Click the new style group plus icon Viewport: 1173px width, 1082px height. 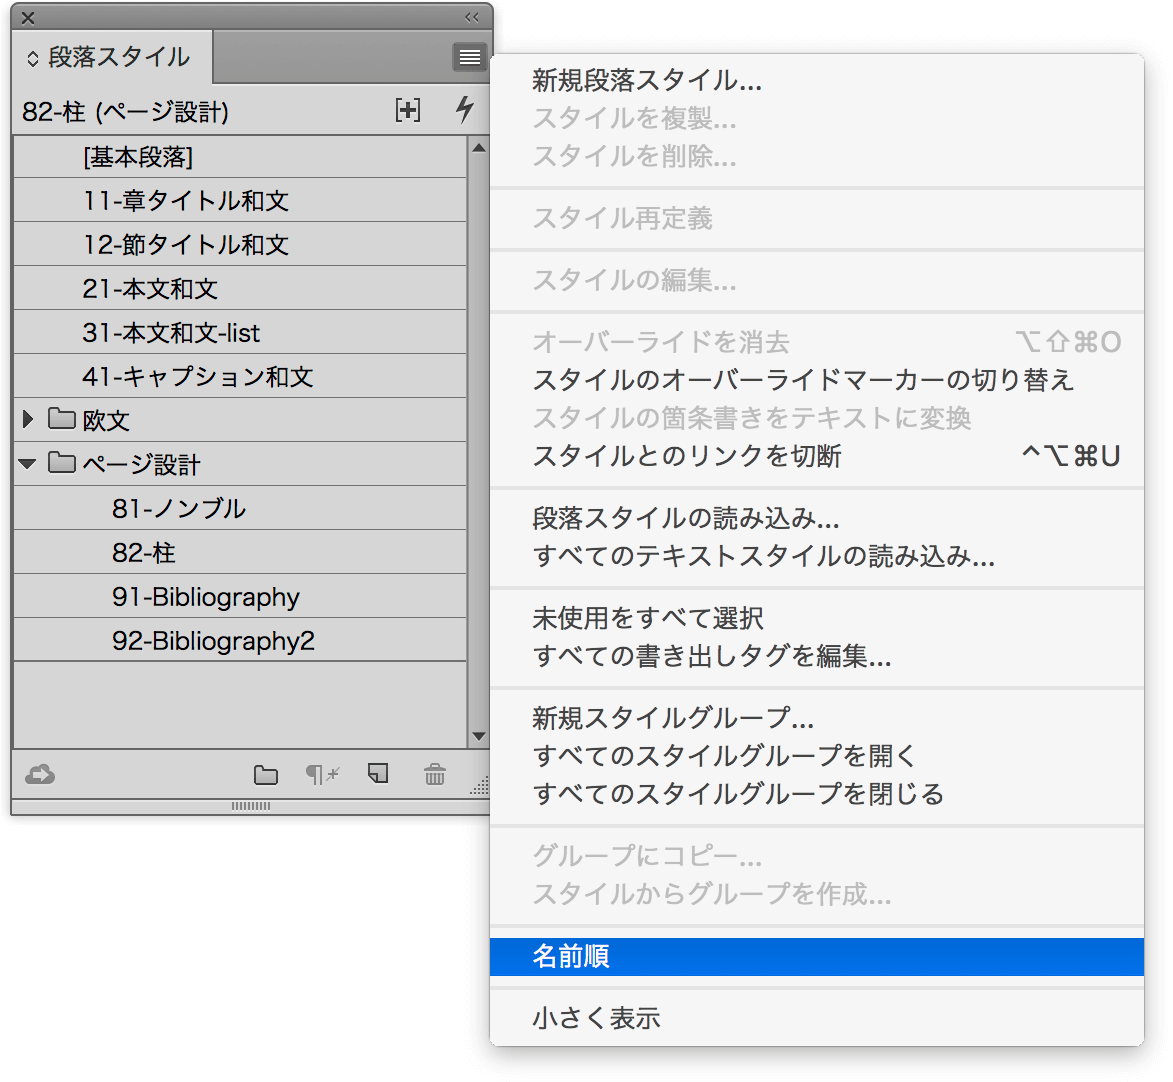[x=408, y=111]
